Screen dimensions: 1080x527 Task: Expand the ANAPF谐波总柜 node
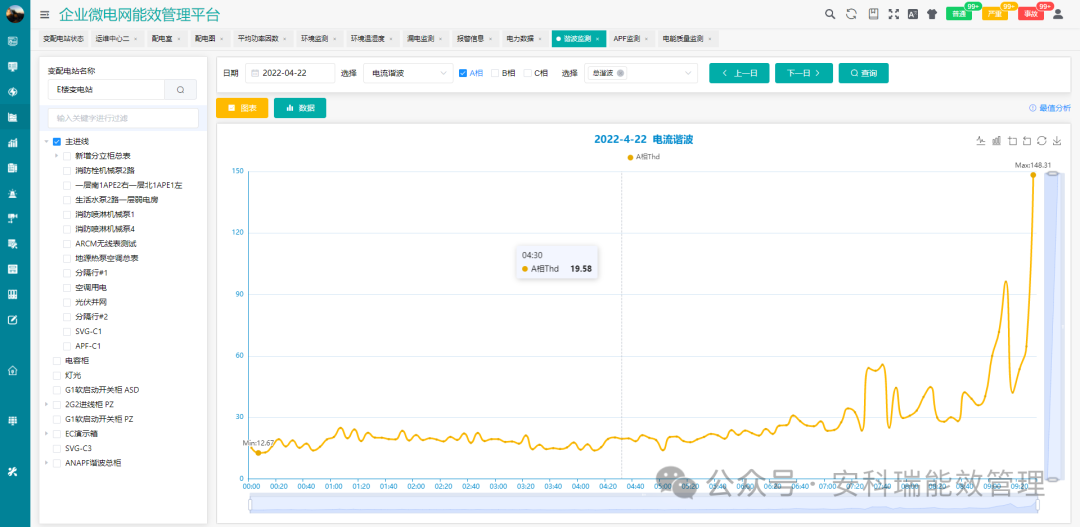(47, 463)
